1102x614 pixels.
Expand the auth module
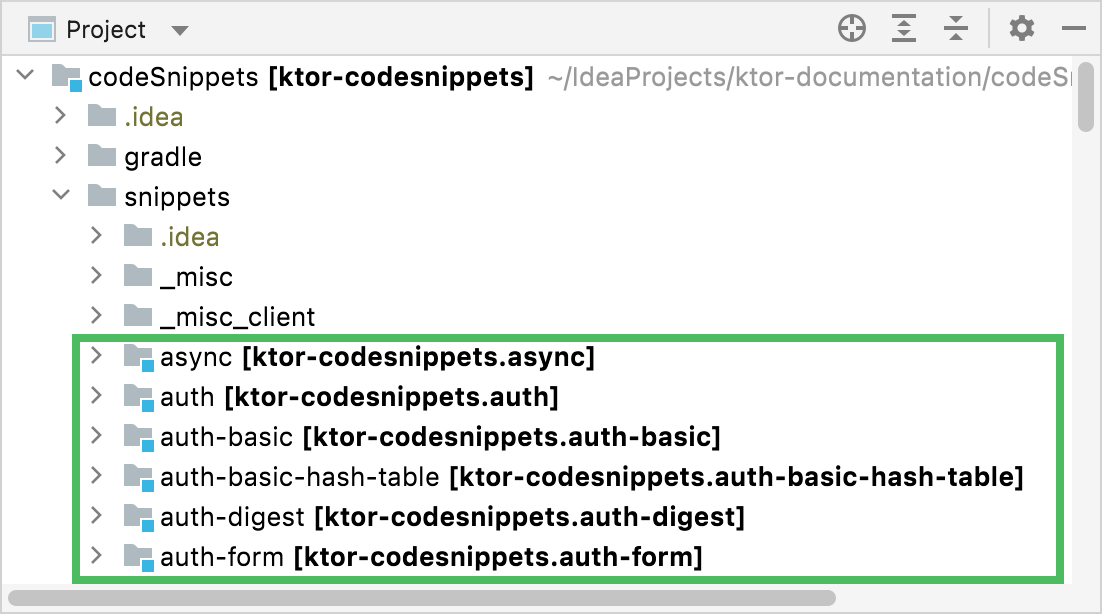coord(97,396)
